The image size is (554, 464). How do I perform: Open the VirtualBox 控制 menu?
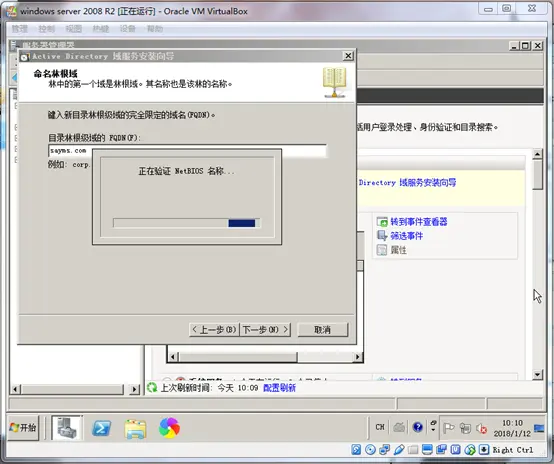coord(46,29)
